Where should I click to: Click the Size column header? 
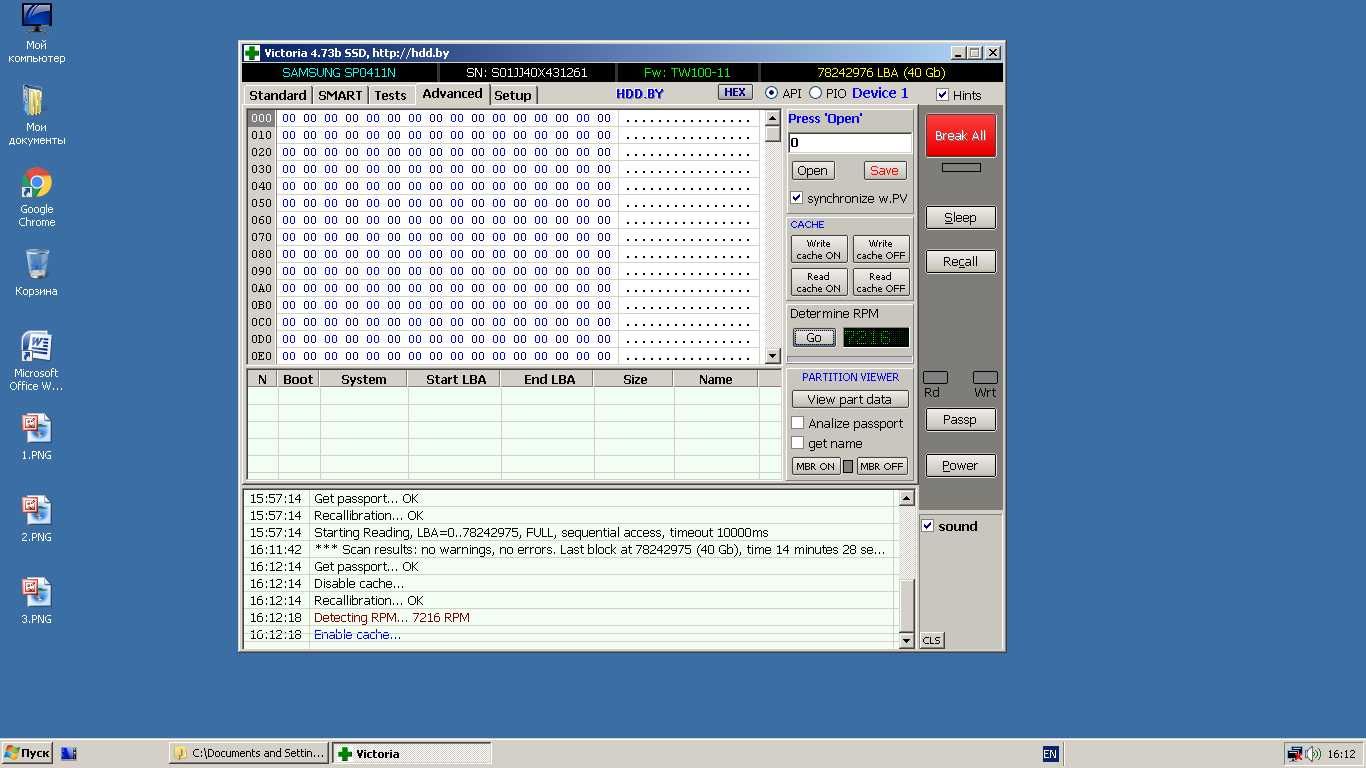click(x=634, y=379)
